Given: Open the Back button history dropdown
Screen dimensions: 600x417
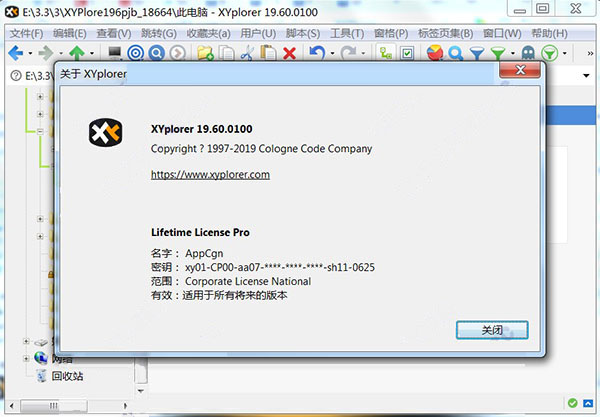Looking at the screenshot, I should [30, 53].
